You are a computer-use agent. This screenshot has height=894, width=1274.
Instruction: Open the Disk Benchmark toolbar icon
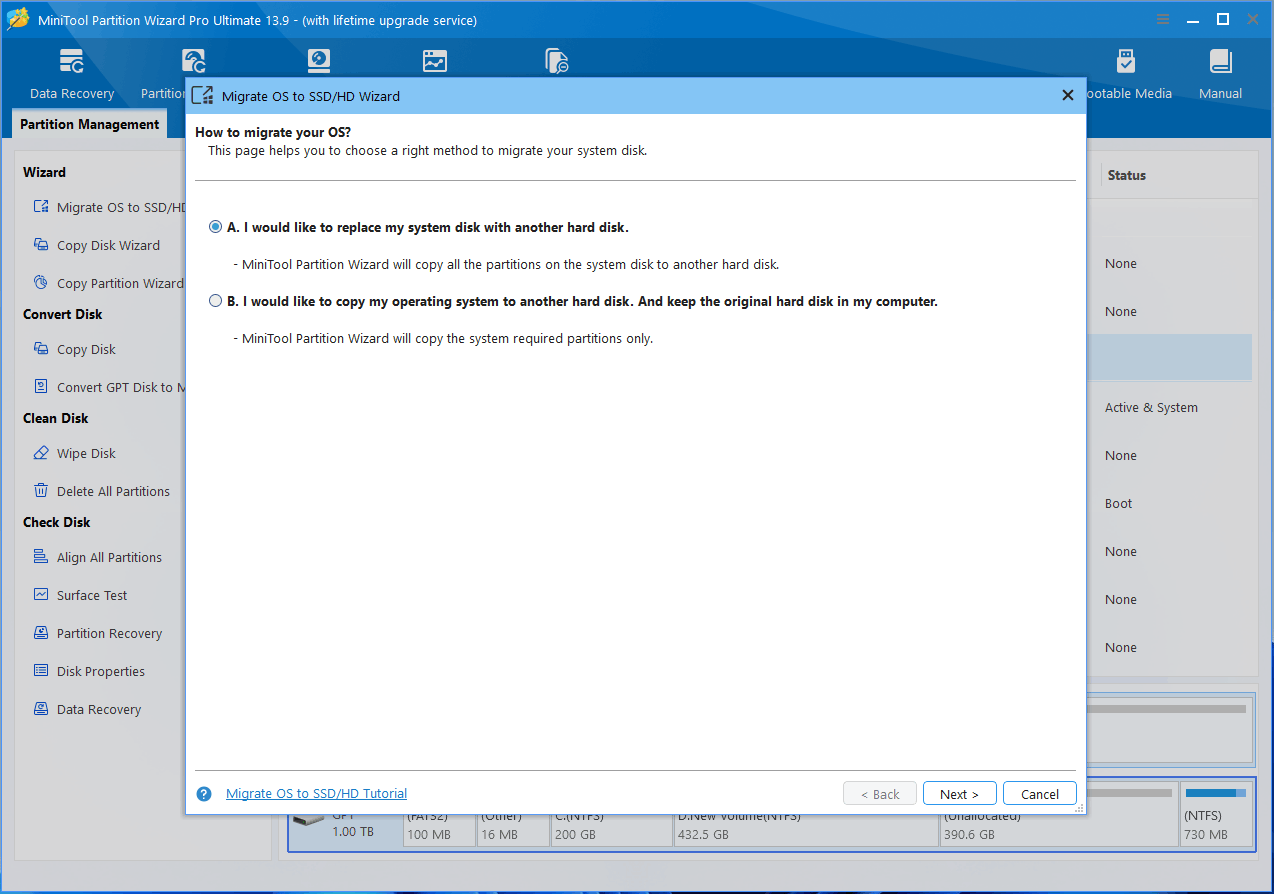318,61
